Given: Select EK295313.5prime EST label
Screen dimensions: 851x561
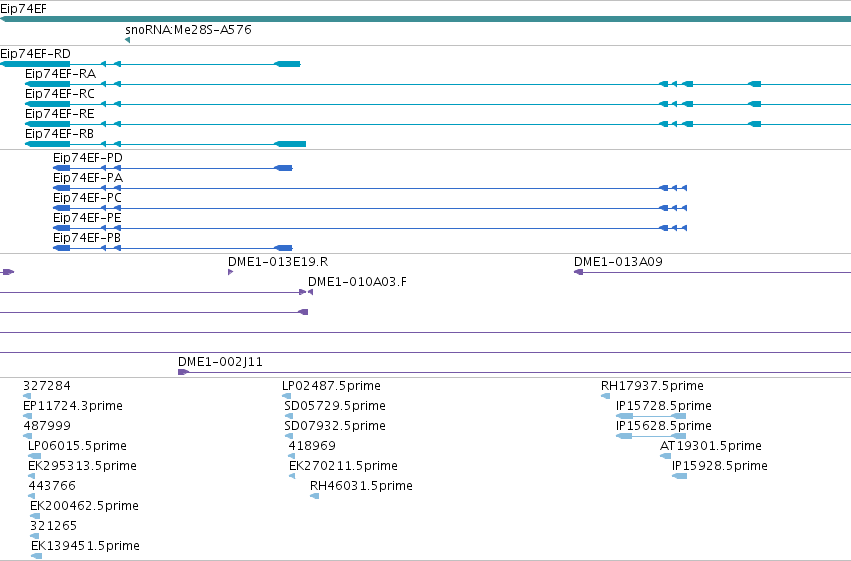Looking at the screenshot, I should (x=82, y=466).
